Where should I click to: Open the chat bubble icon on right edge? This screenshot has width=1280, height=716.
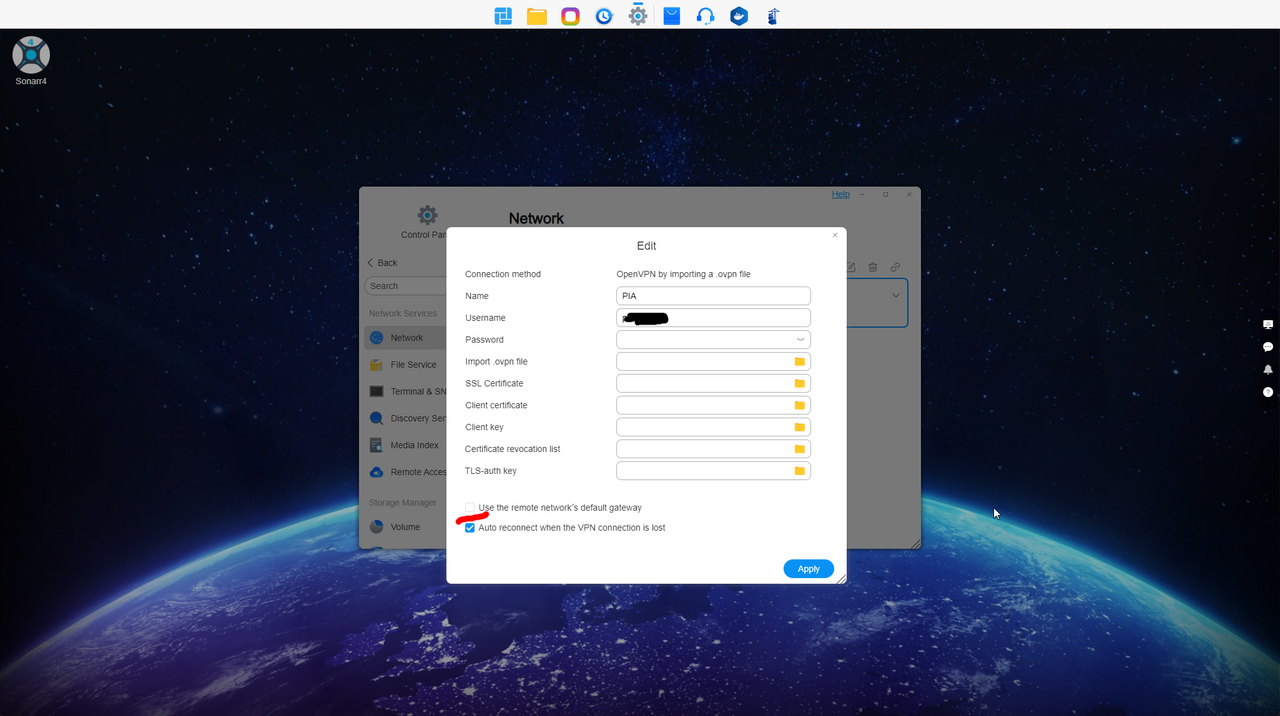pos(1268,347)
